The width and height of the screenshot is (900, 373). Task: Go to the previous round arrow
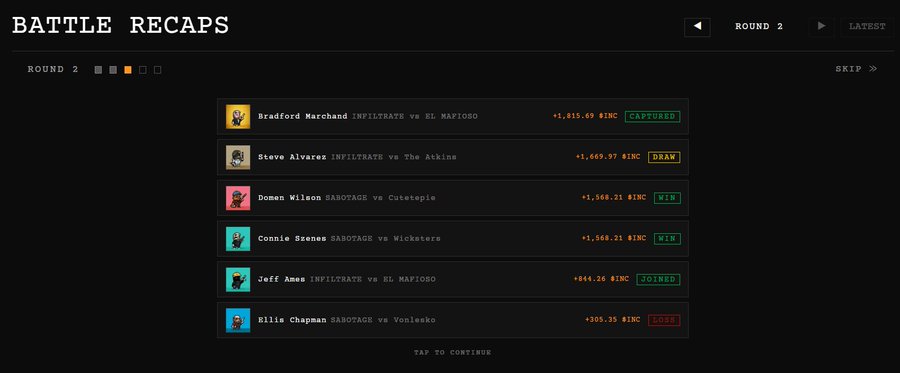point(697,27)
